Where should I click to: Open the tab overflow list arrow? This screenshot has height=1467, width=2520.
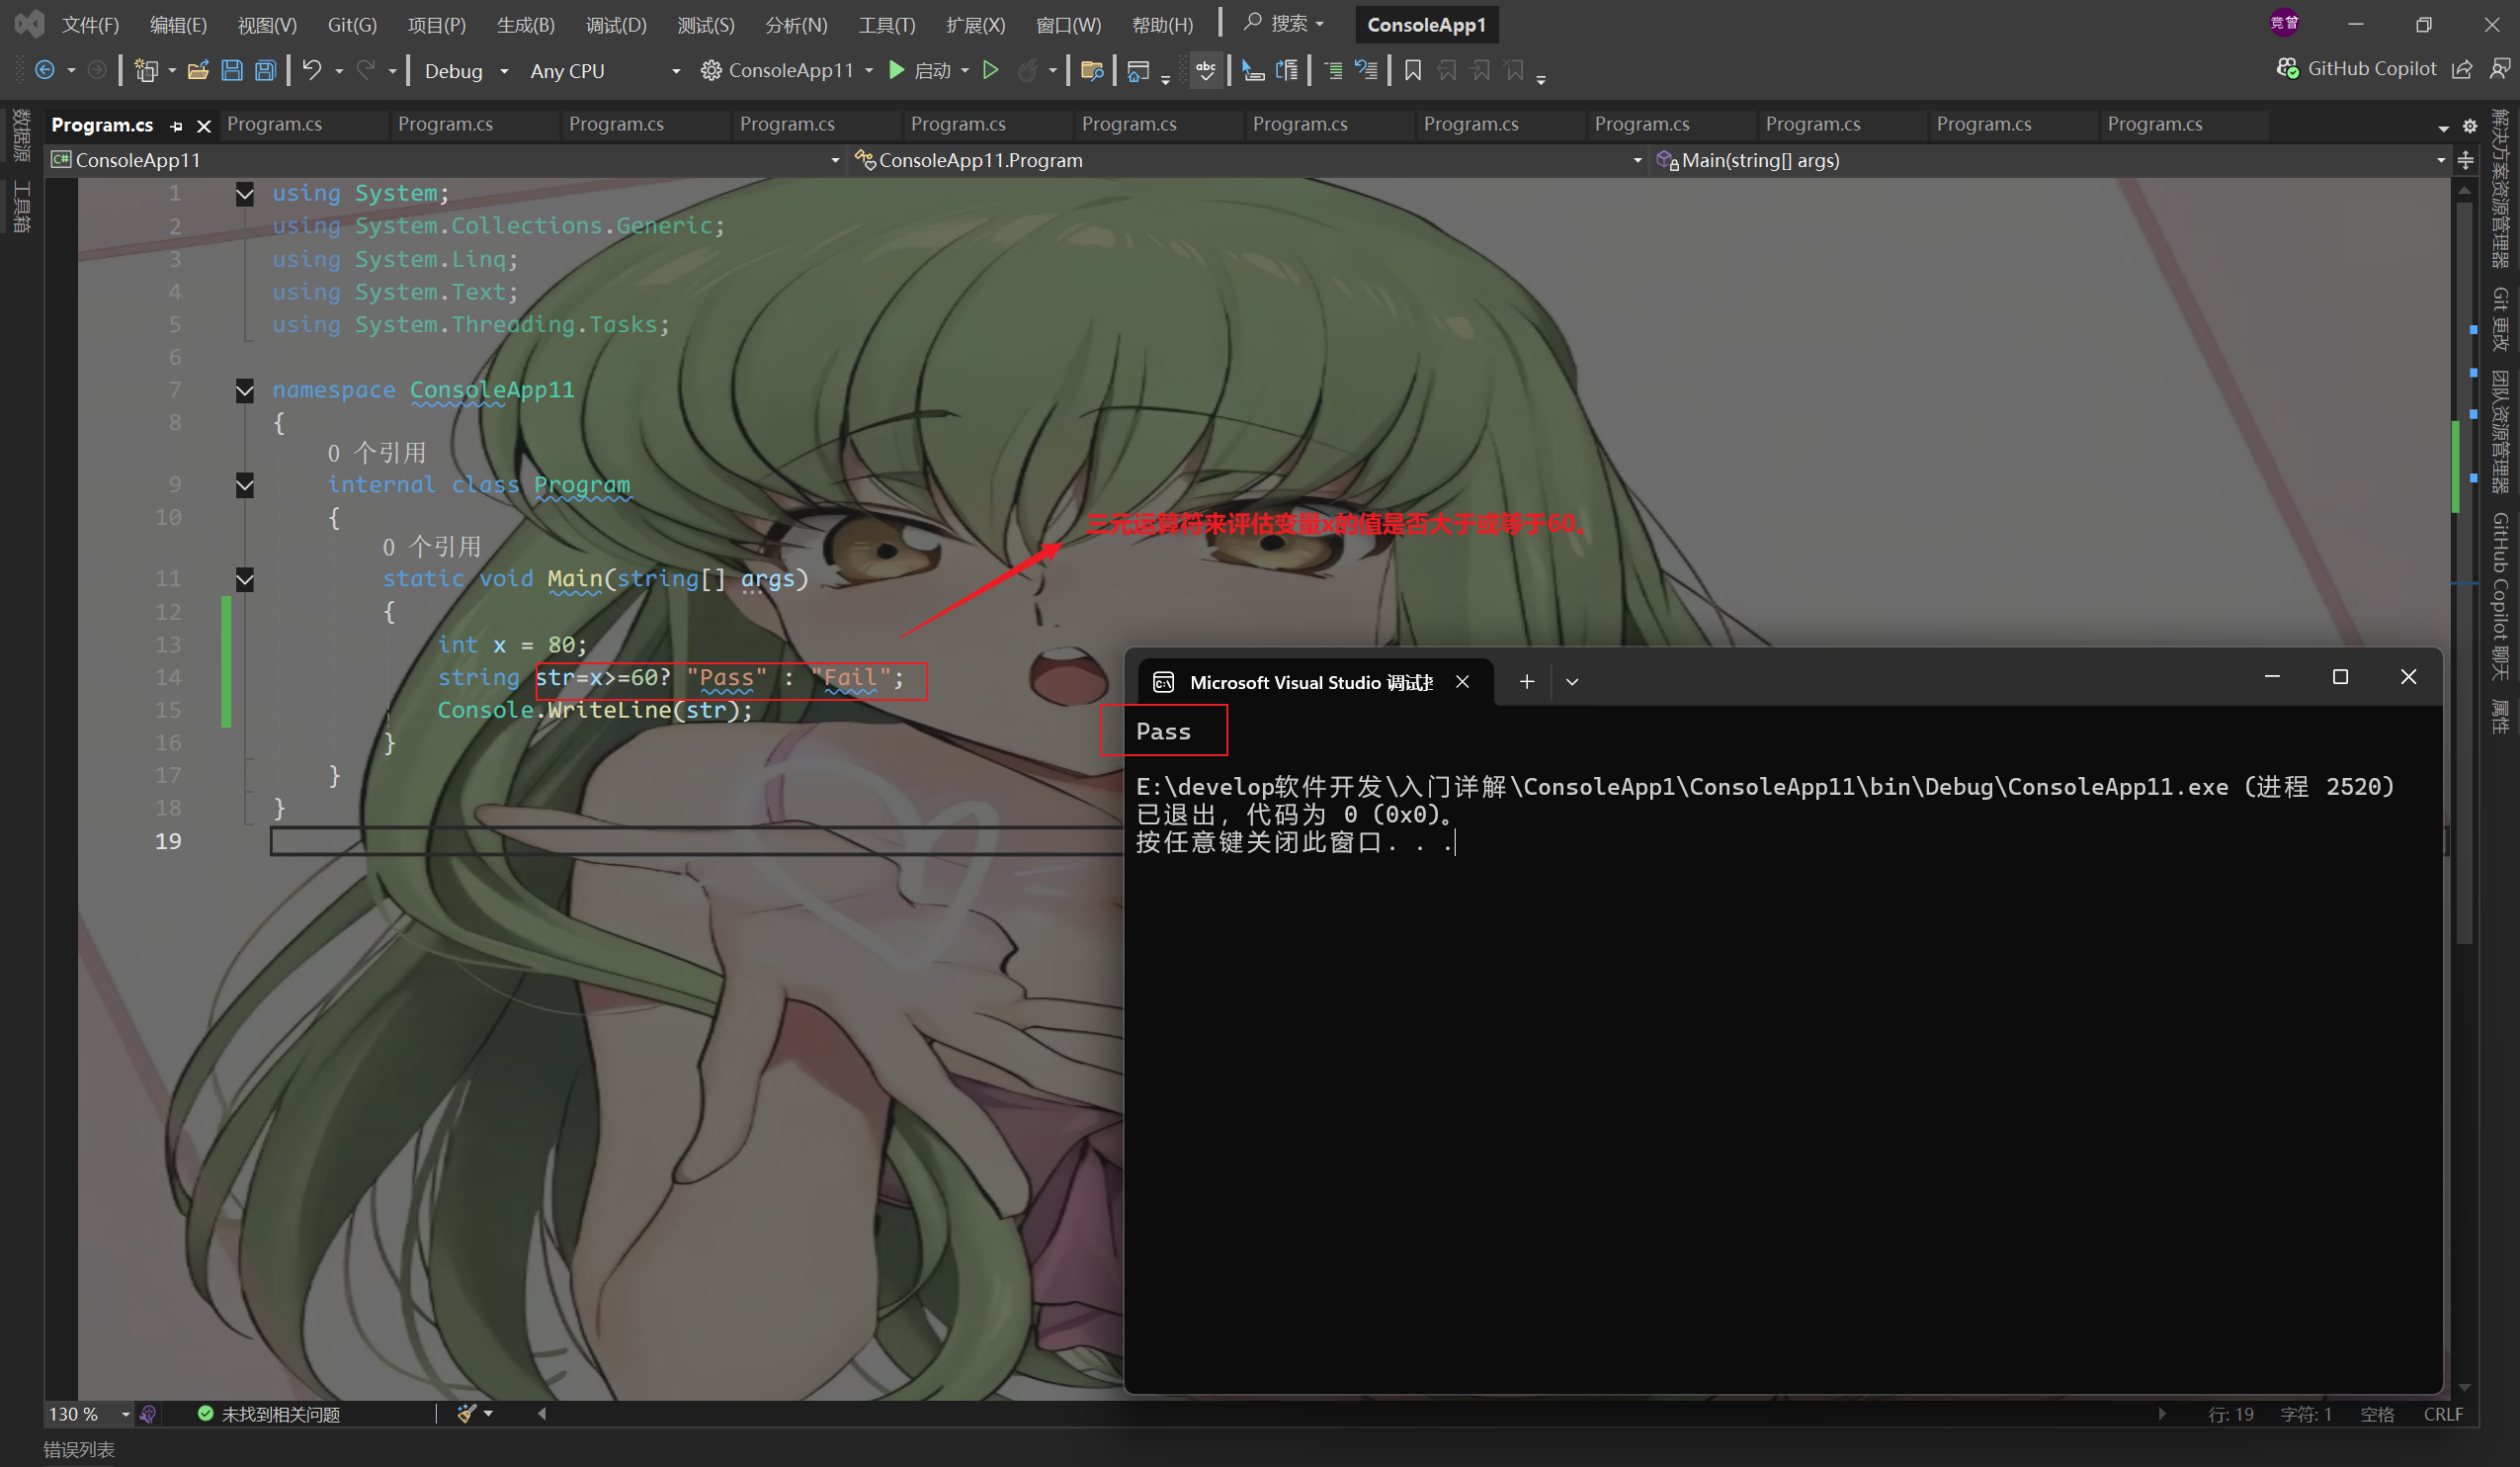tap(2443, 127)
